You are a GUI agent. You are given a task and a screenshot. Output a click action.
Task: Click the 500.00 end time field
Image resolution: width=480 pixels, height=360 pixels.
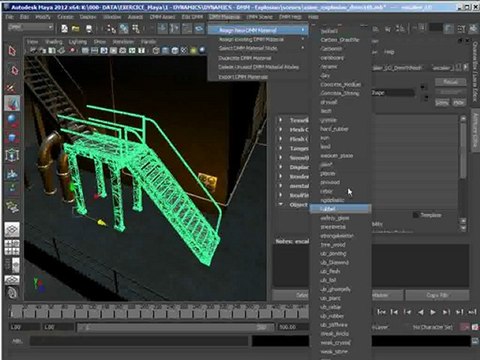(x=293, y=327)
